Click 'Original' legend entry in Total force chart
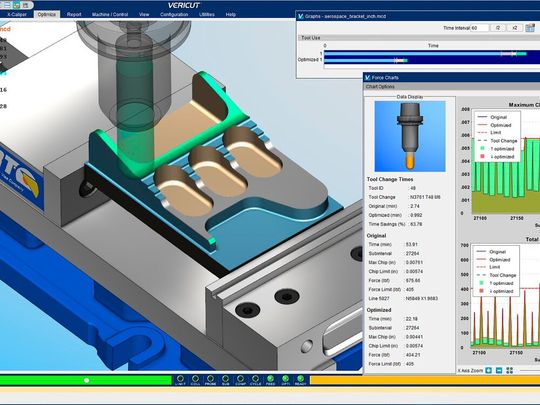 click(x=497, y=252)
